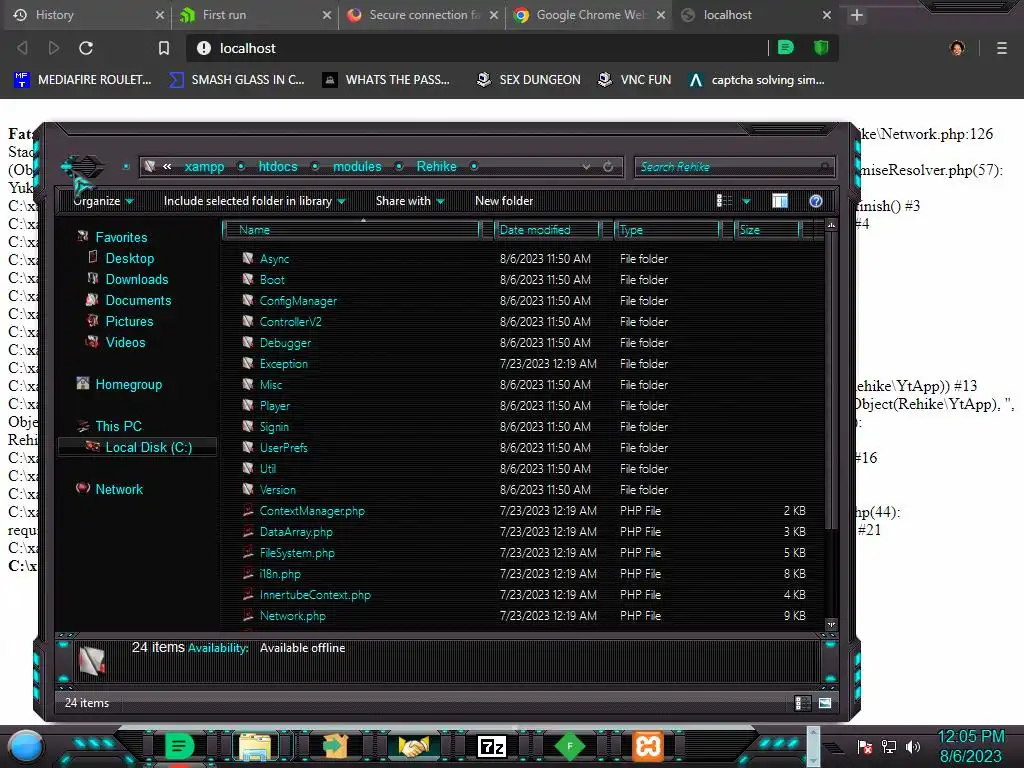Click the volume speaker tray icon
Viewport: 1024px width, 768px height.
[913, 746]
